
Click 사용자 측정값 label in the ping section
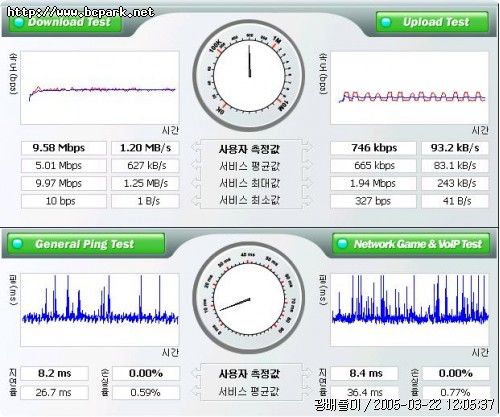coord(249,374)
